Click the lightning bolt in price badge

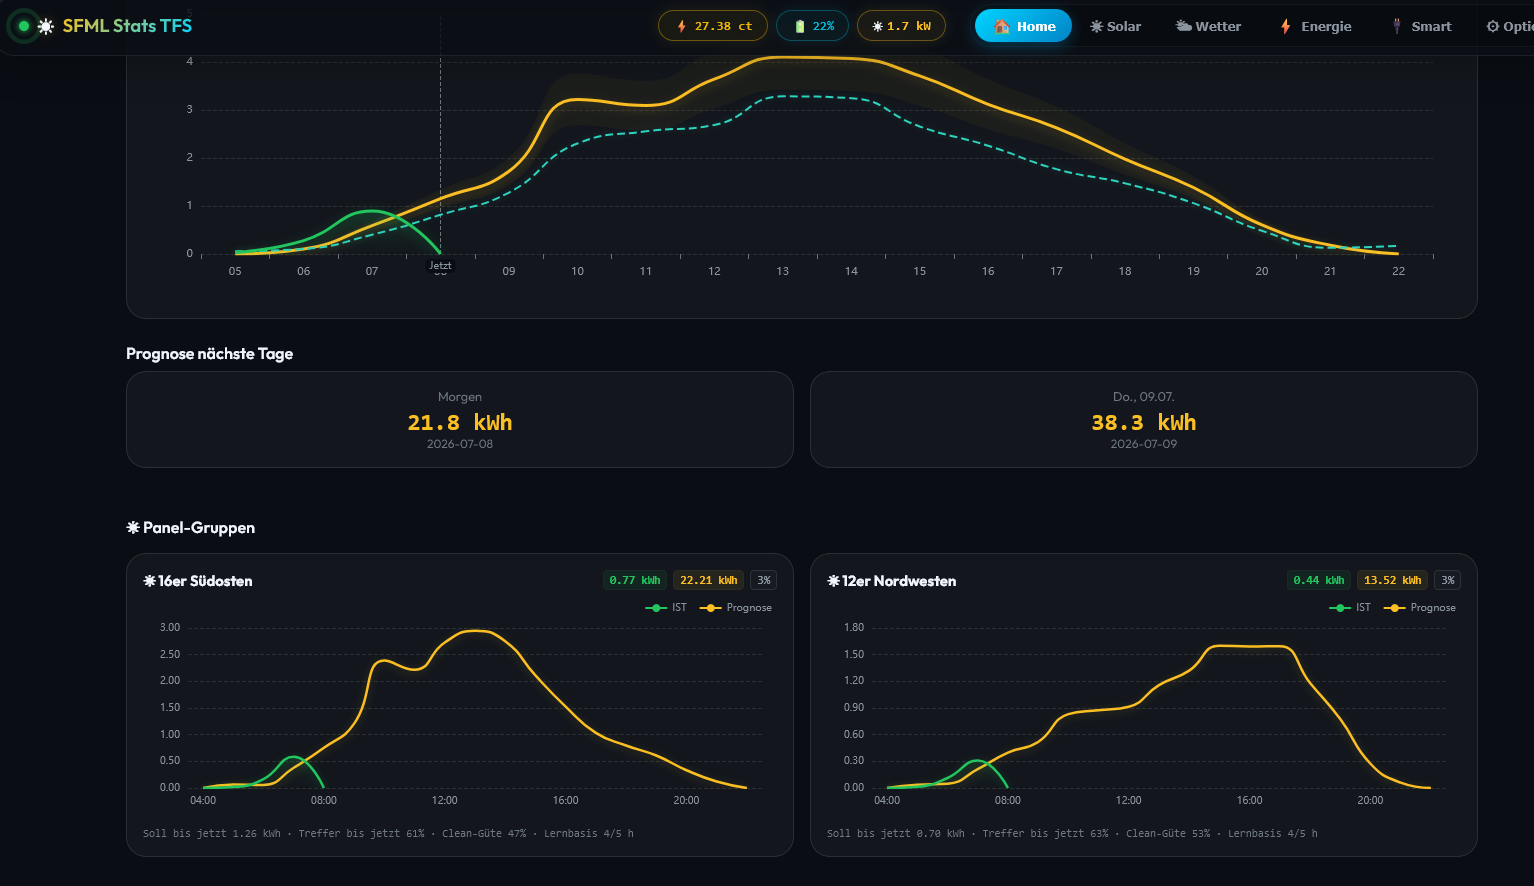click(x=682, y=26)
